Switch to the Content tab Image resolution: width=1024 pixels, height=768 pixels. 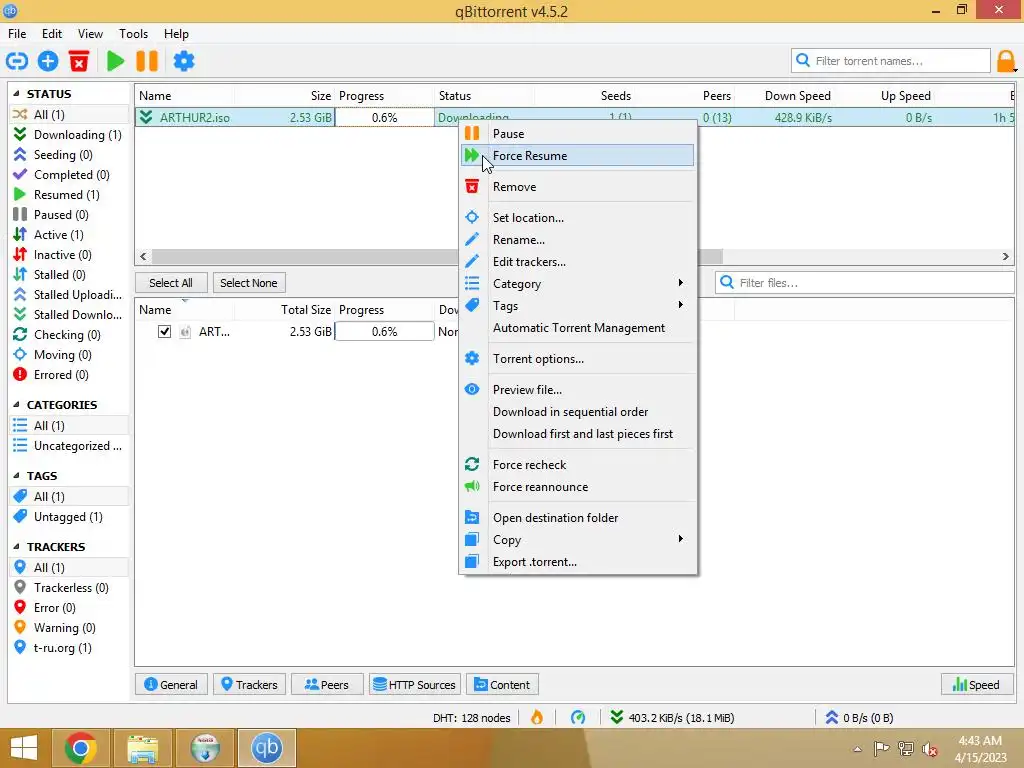point(502,684)
